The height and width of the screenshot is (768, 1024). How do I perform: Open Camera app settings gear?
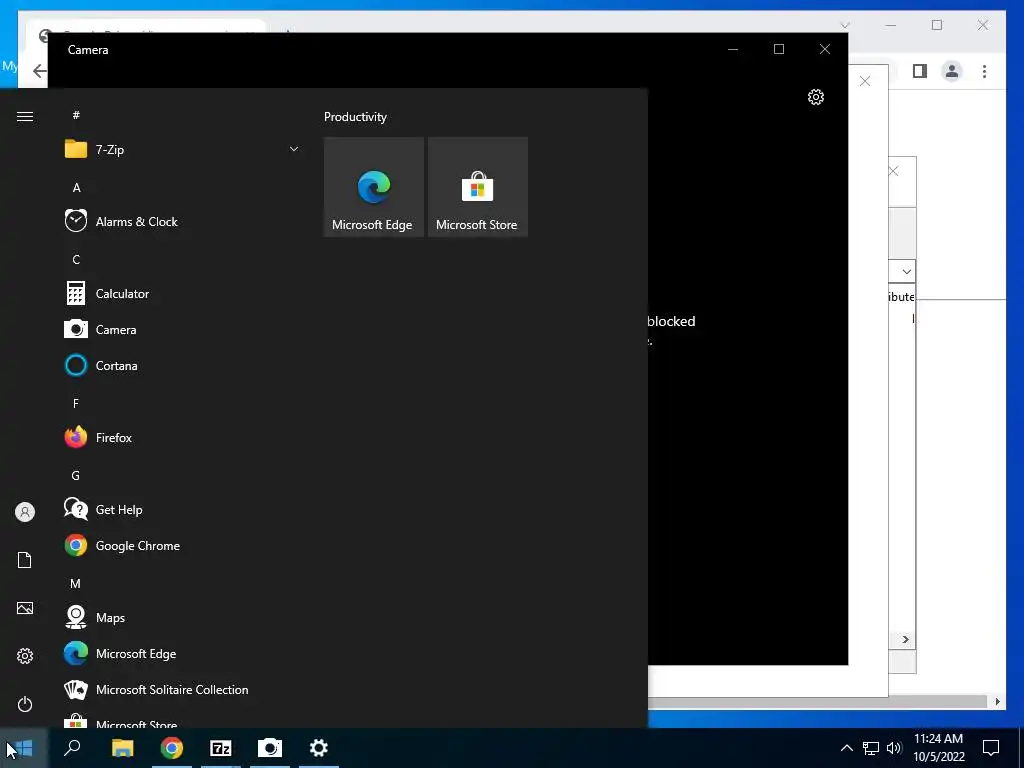(816, 97)
